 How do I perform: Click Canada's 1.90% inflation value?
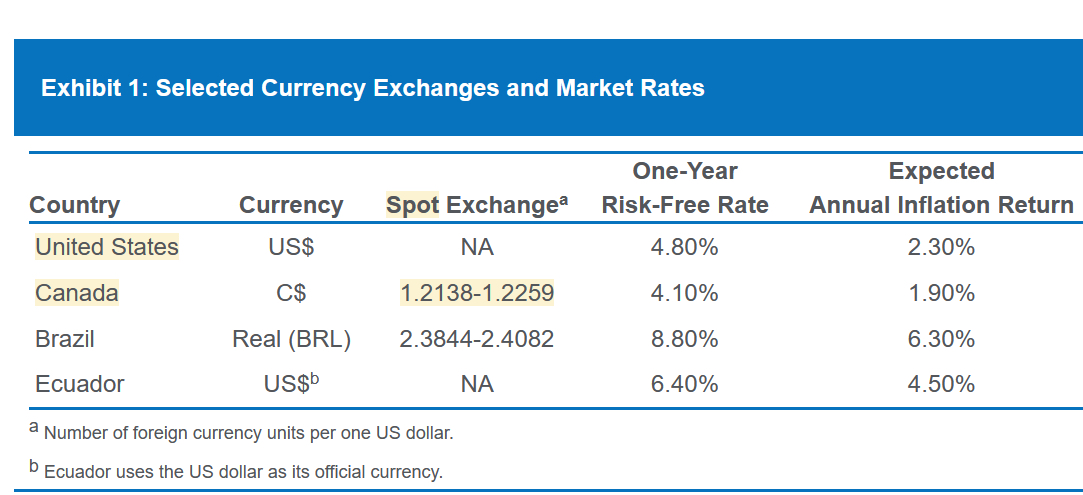941,293
